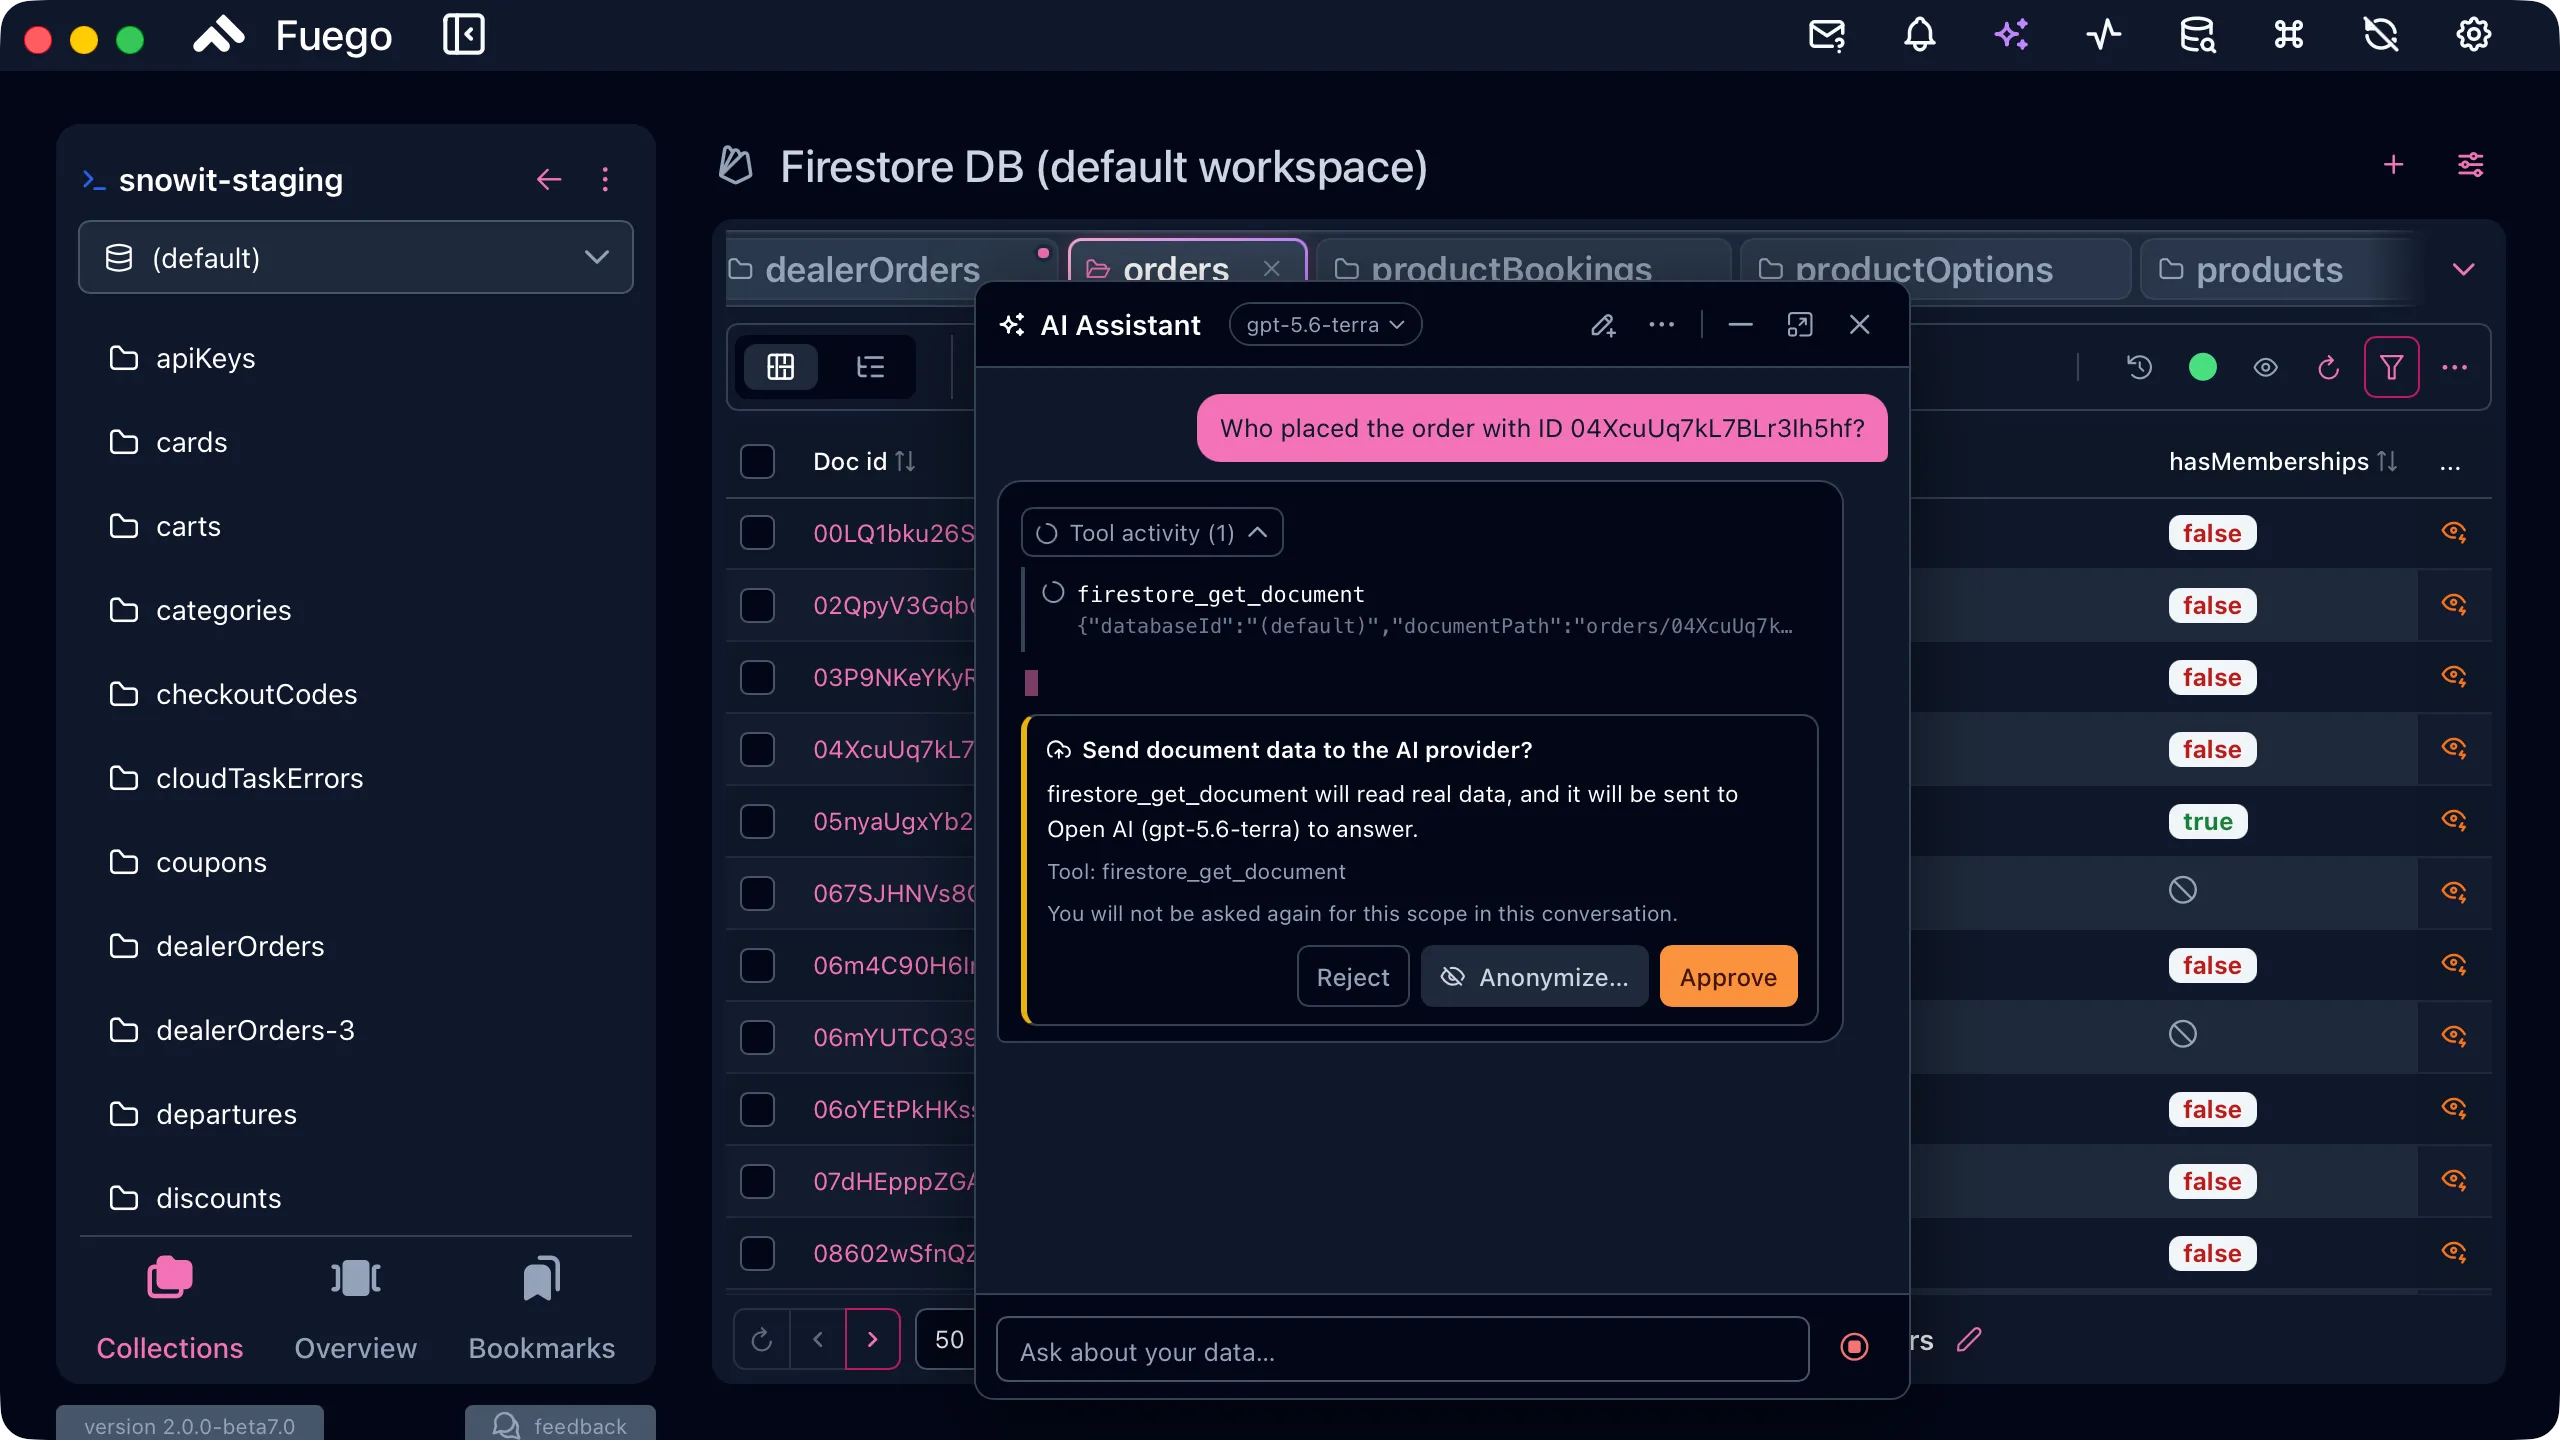The width and height of the screenshot is (2560, 1440).
Task: Switch to tree list view
Action: (870, 367)
